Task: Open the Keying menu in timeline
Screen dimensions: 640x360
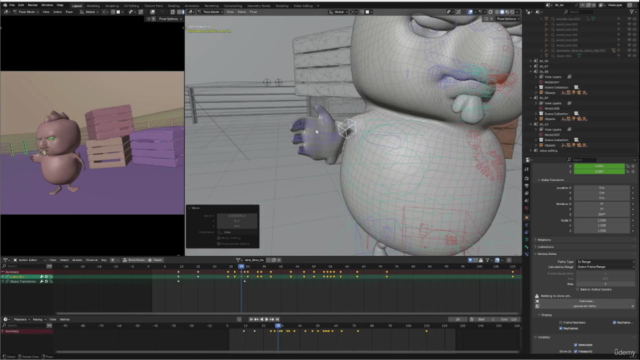Action: point(38,319)
